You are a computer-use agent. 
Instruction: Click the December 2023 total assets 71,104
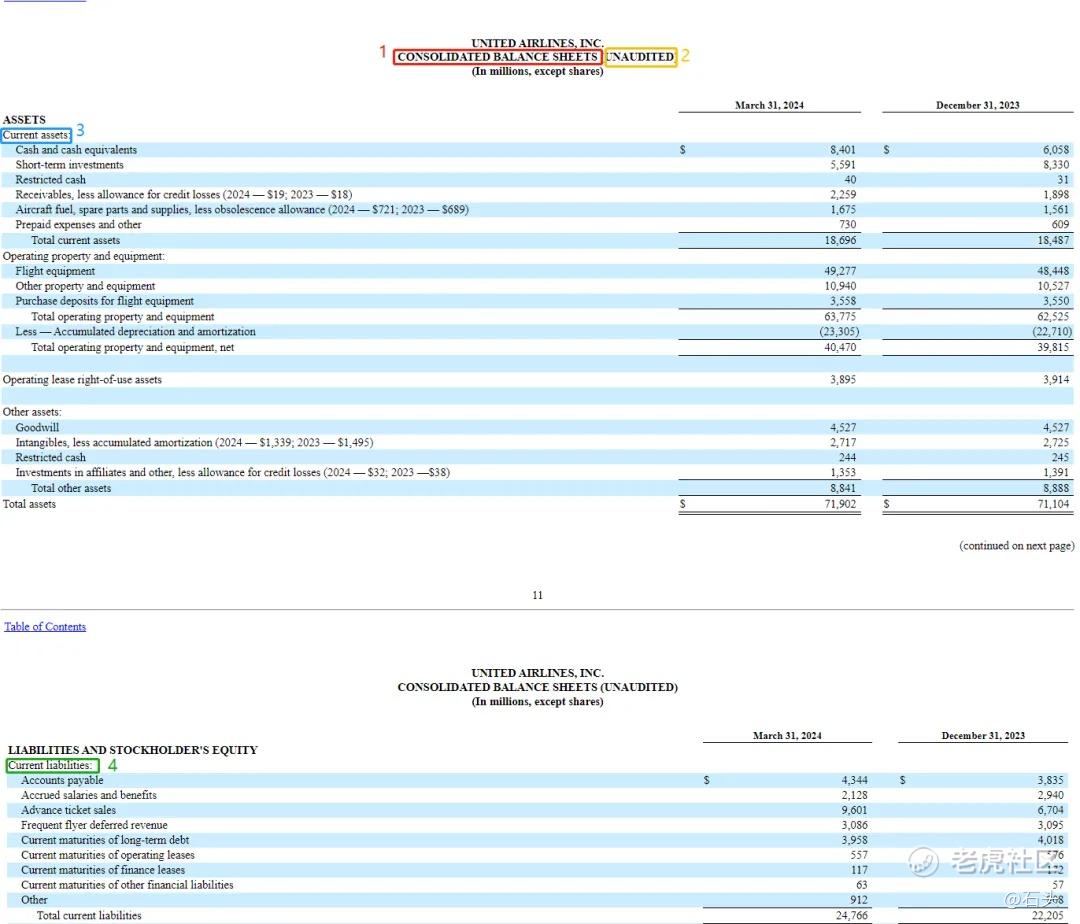point(1053,504)
